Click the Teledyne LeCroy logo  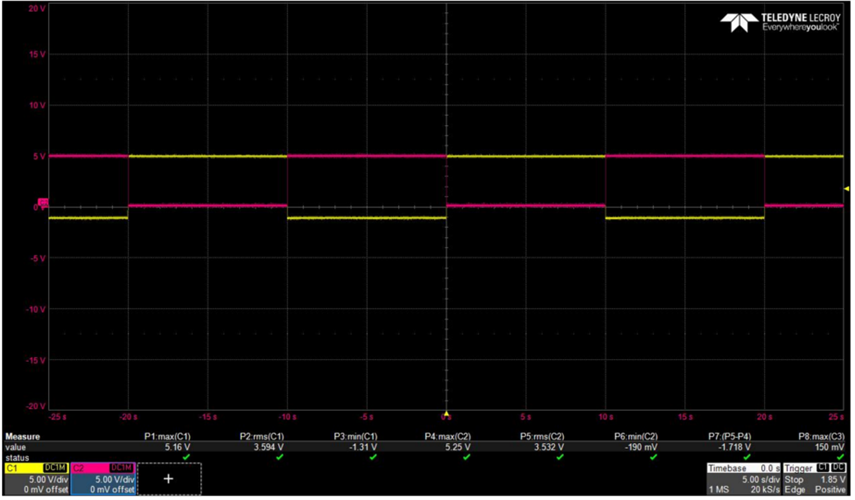tap(780, 22)
